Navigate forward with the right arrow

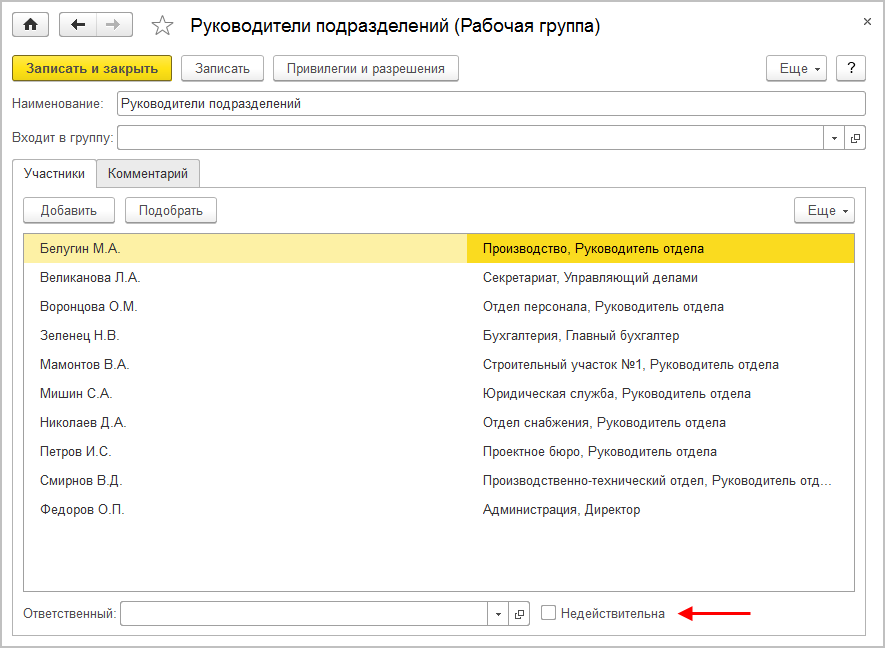tap(114, 25)
